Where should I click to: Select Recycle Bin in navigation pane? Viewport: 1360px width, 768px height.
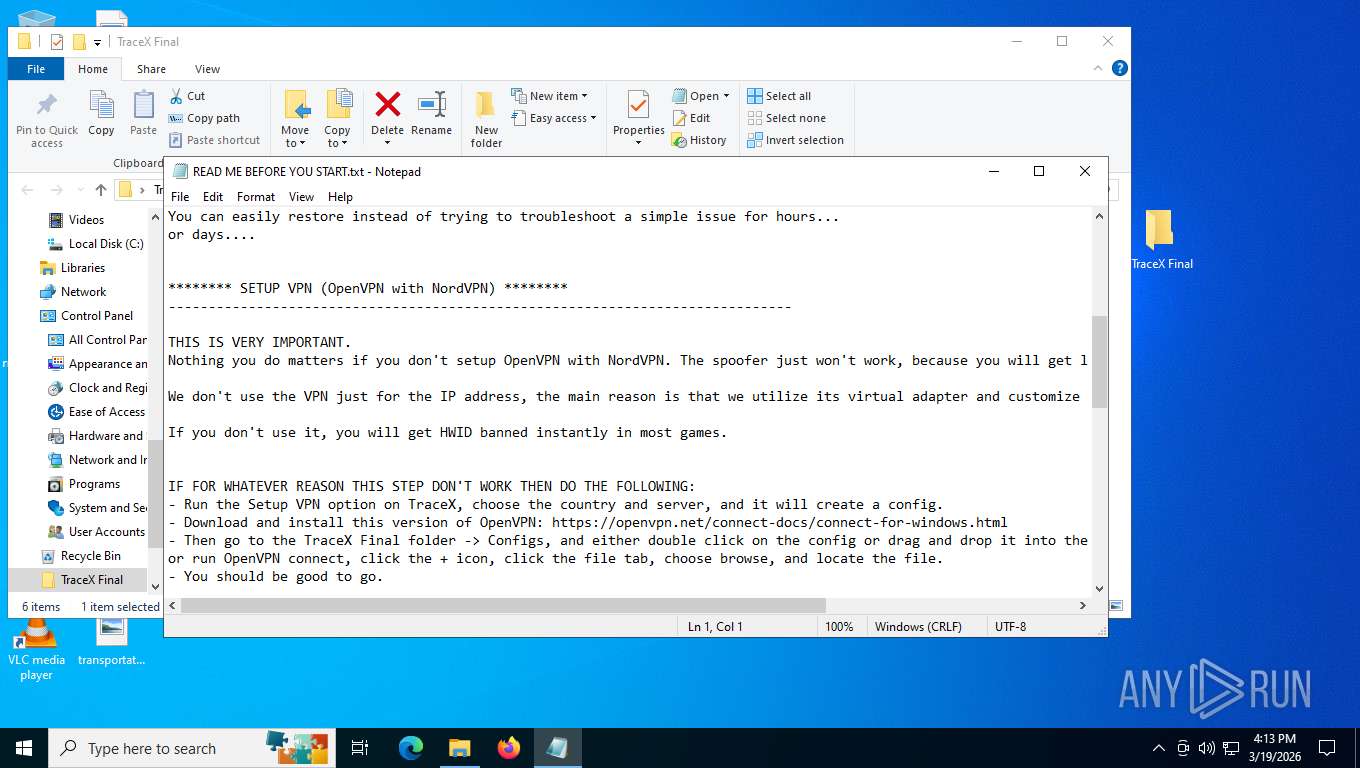91,556
